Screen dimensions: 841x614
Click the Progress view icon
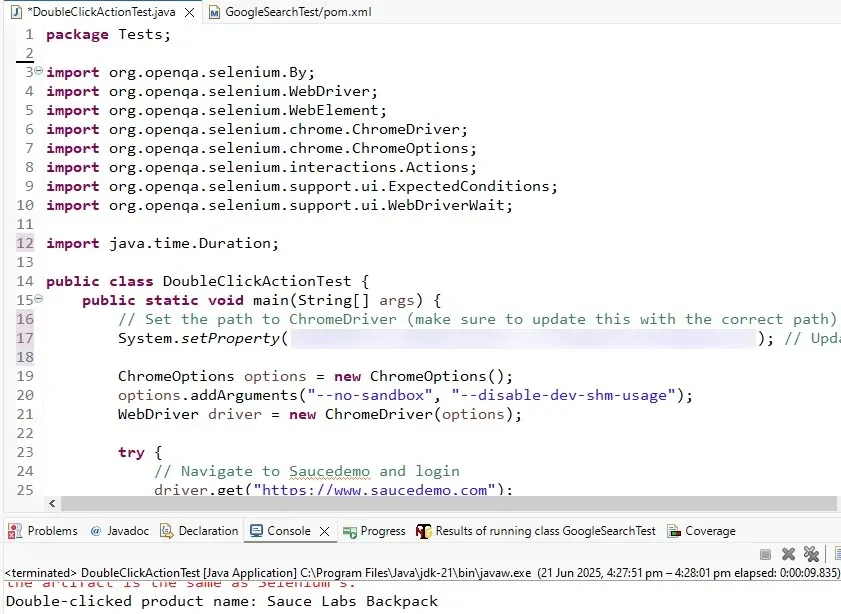pos(350,532)
